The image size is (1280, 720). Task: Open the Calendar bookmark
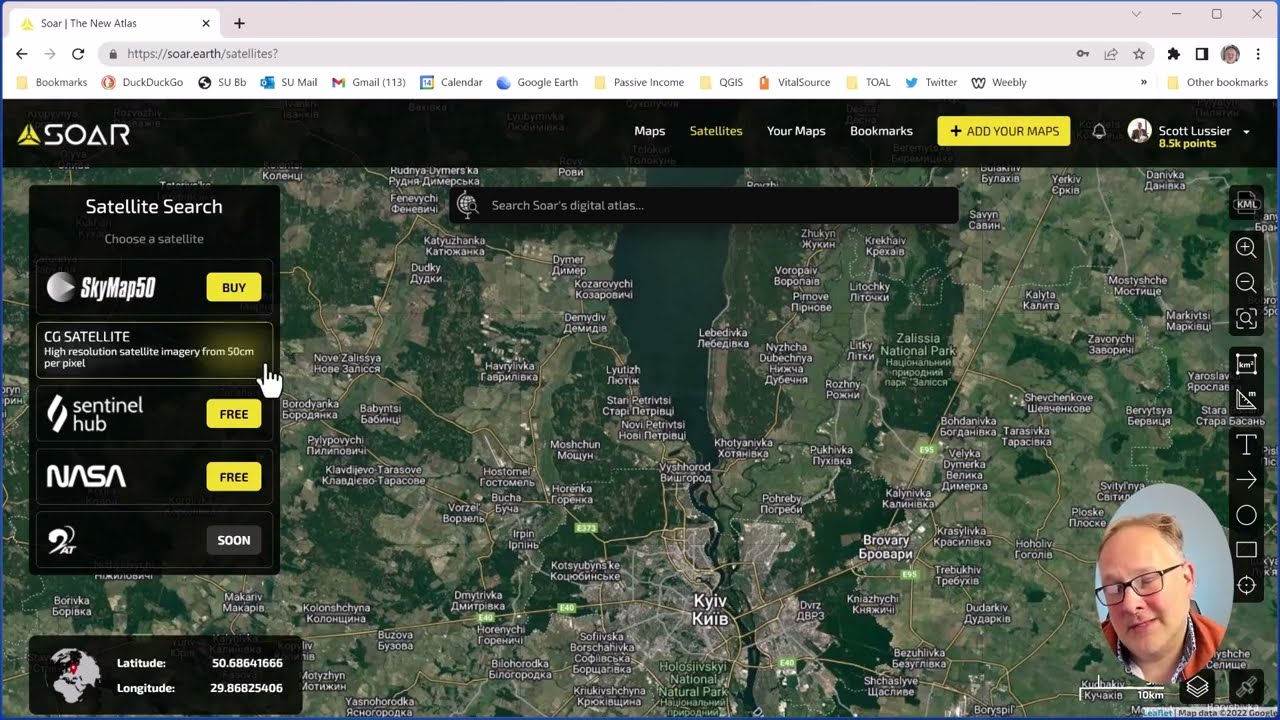(451, 82)
